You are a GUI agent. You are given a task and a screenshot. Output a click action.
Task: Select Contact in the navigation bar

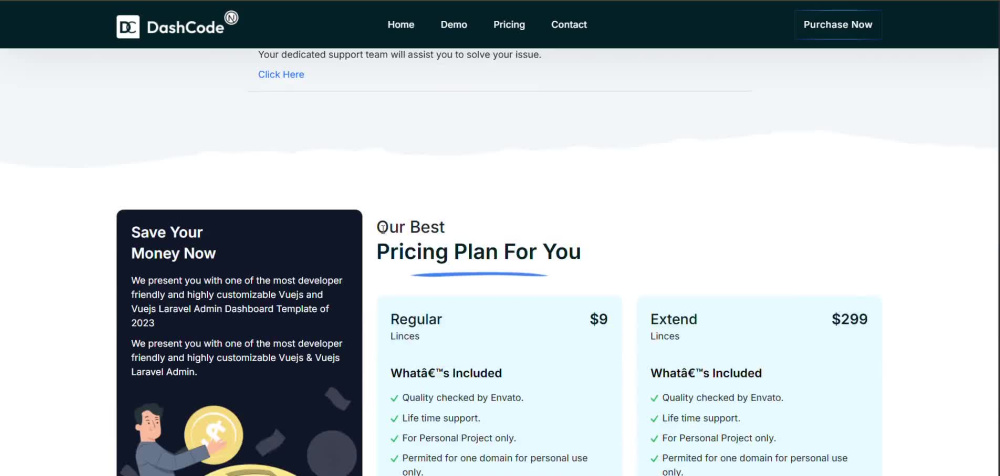coord(569,25)
